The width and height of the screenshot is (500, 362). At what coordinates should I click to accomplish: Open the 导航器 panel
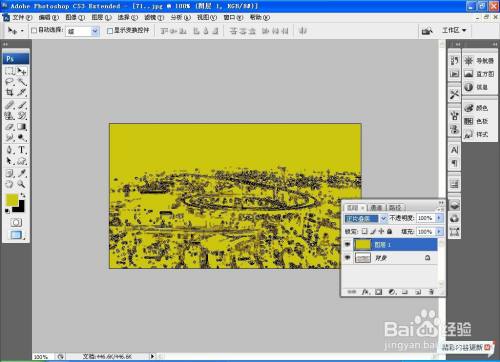click(x=479, y=61)
